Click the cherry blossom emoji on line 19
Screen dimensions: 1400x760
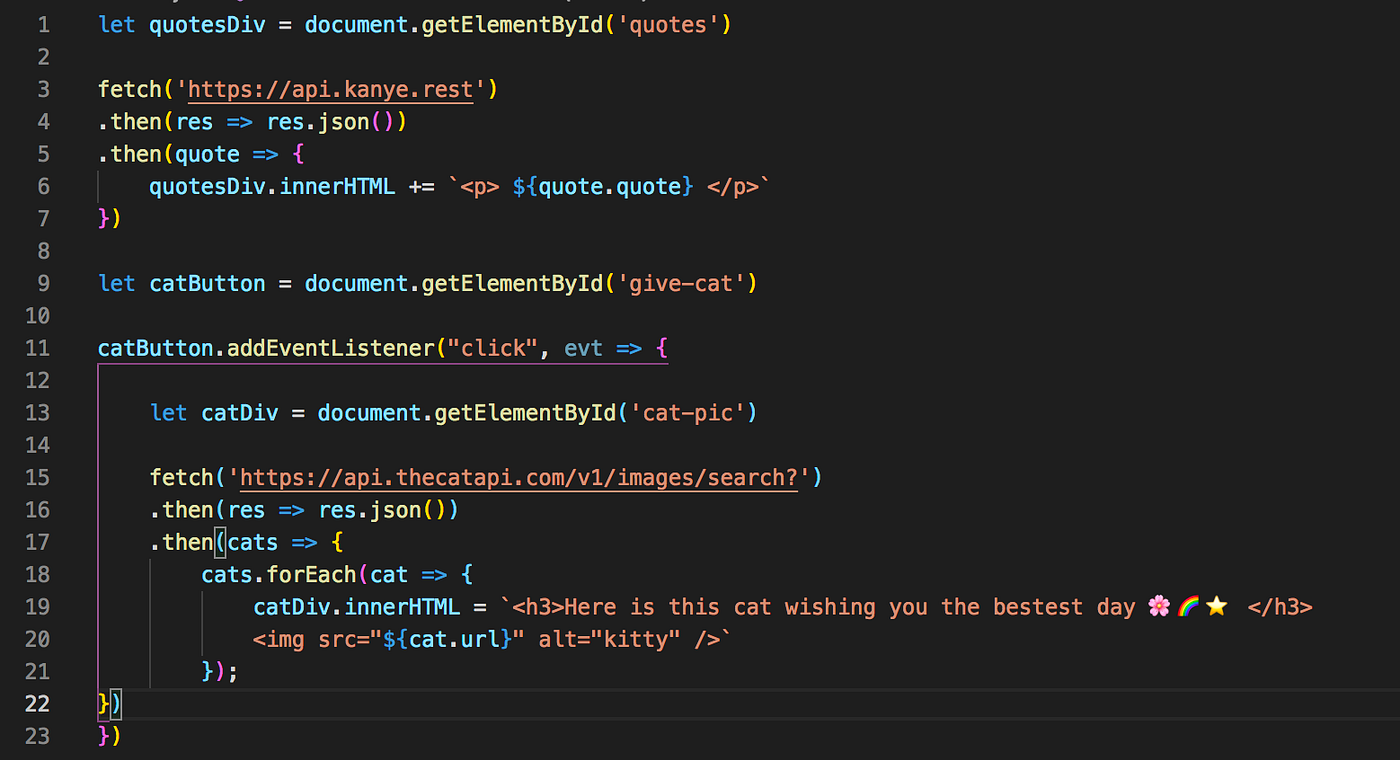(1158, 606)
